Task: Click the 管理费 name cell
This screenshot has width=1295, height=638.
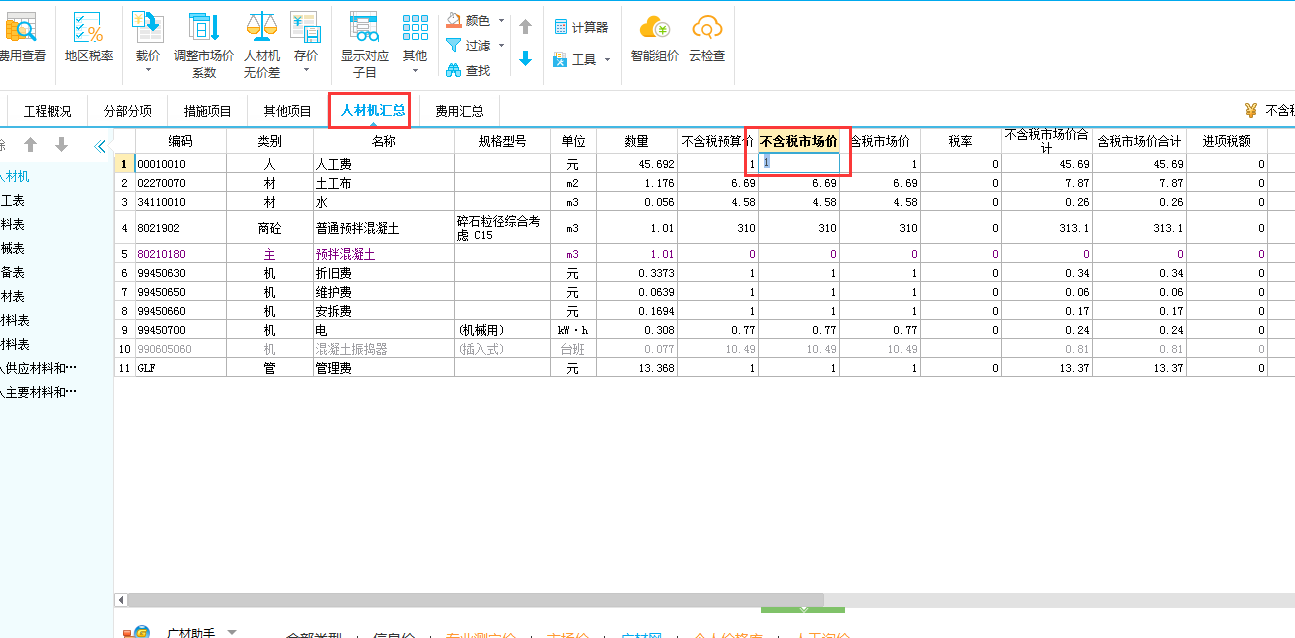Action: (x=384, y=369)
